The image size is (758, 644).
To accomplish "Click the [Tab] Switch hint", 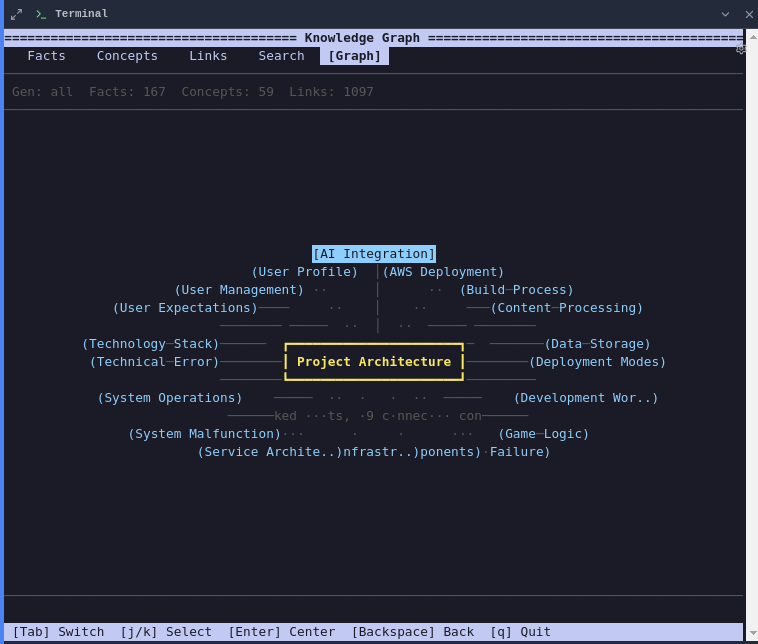I will point(58,632).
